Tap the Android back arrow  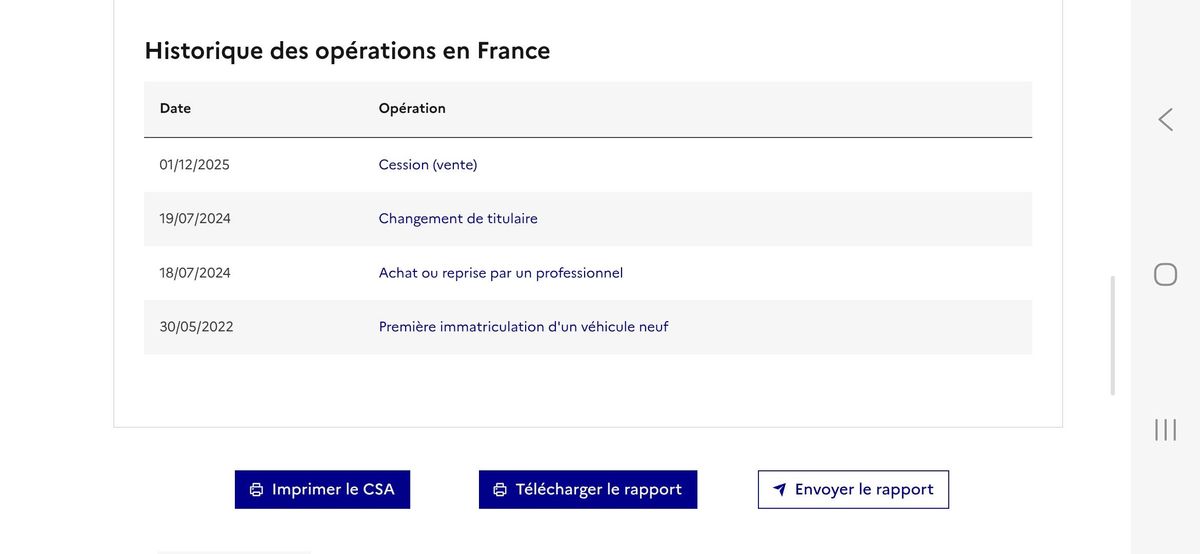pos(1165,120)
